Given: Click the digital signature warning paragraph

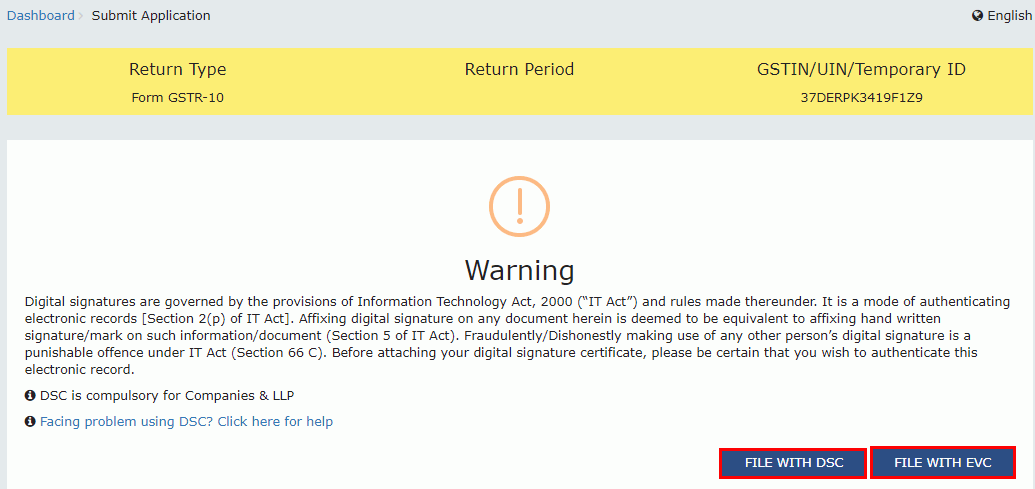Looking at the screenshot, I should click(x=517, y=327).
